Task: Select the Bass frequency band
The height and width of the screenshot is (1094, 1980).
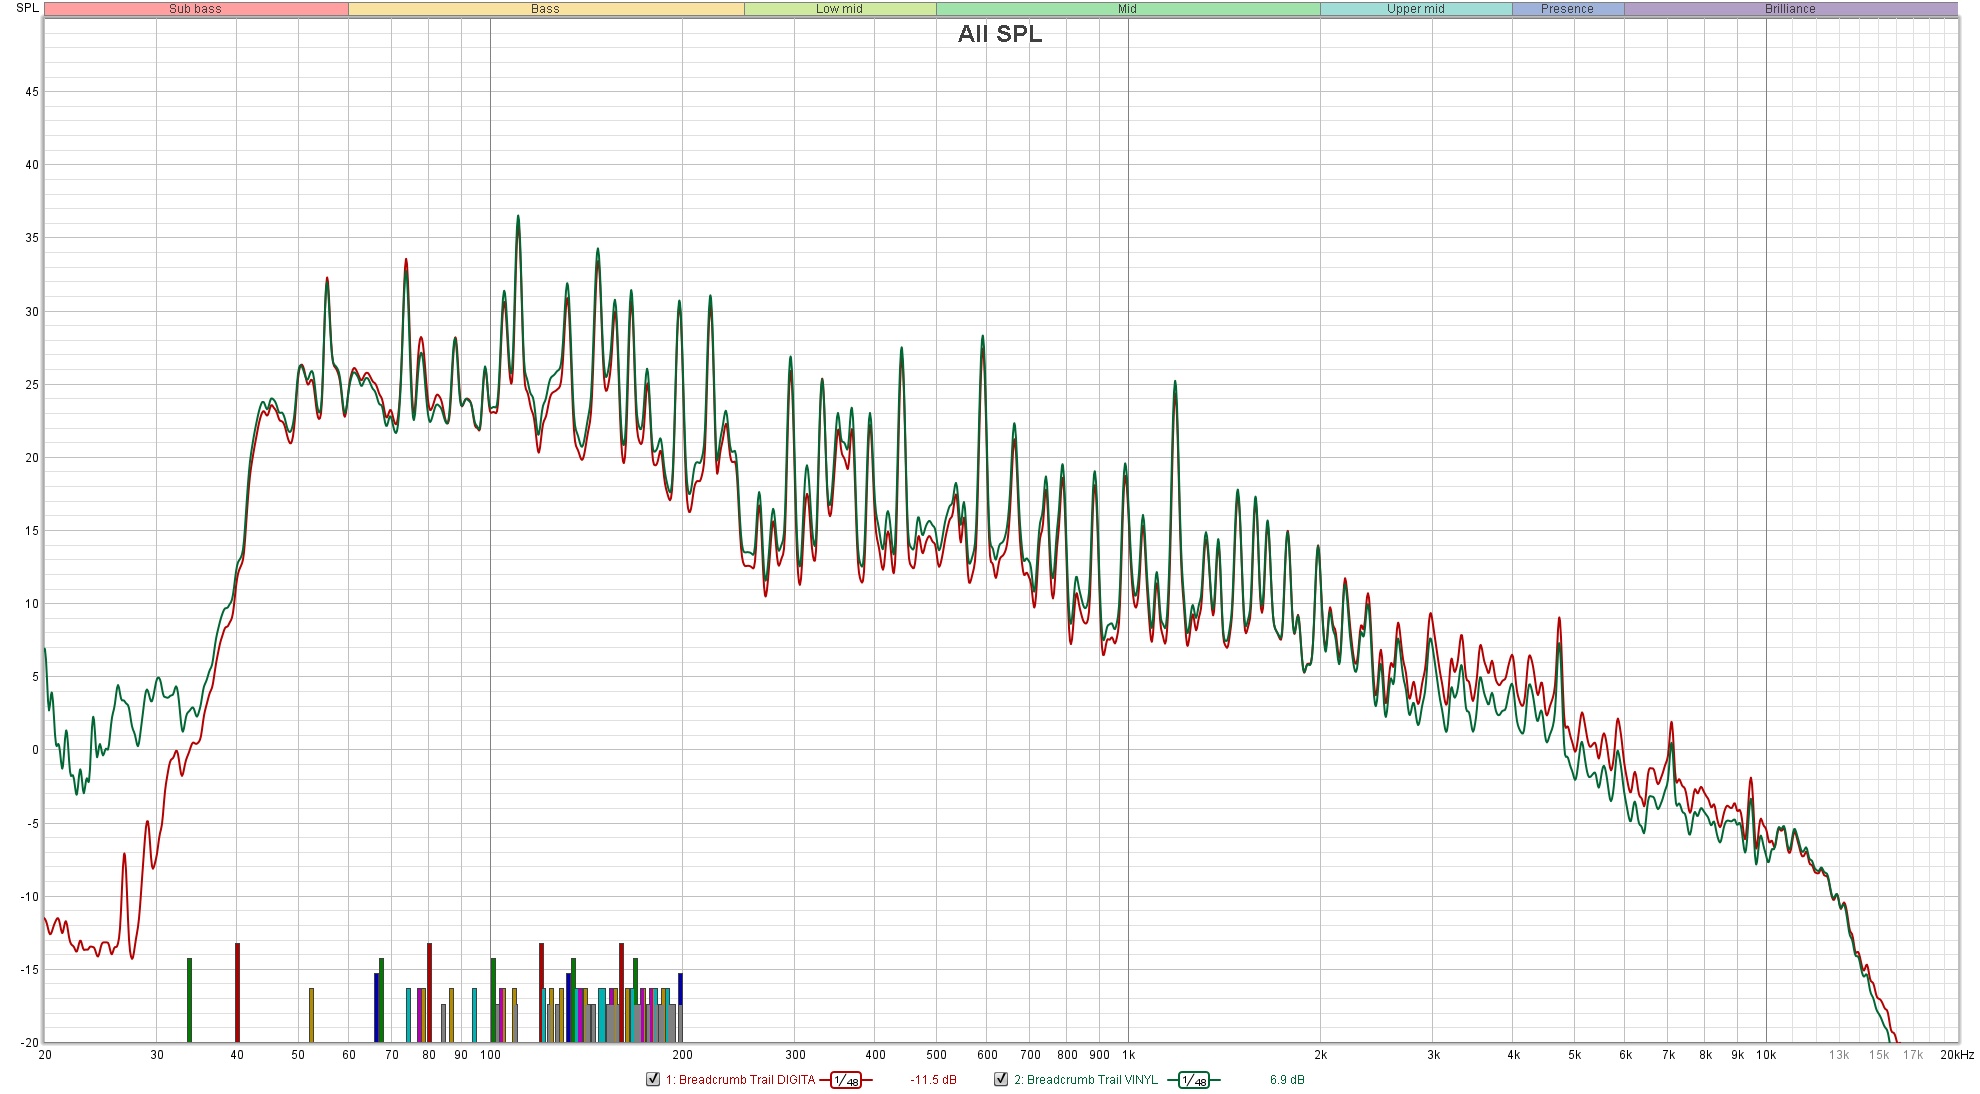Action: coord(545,9)
